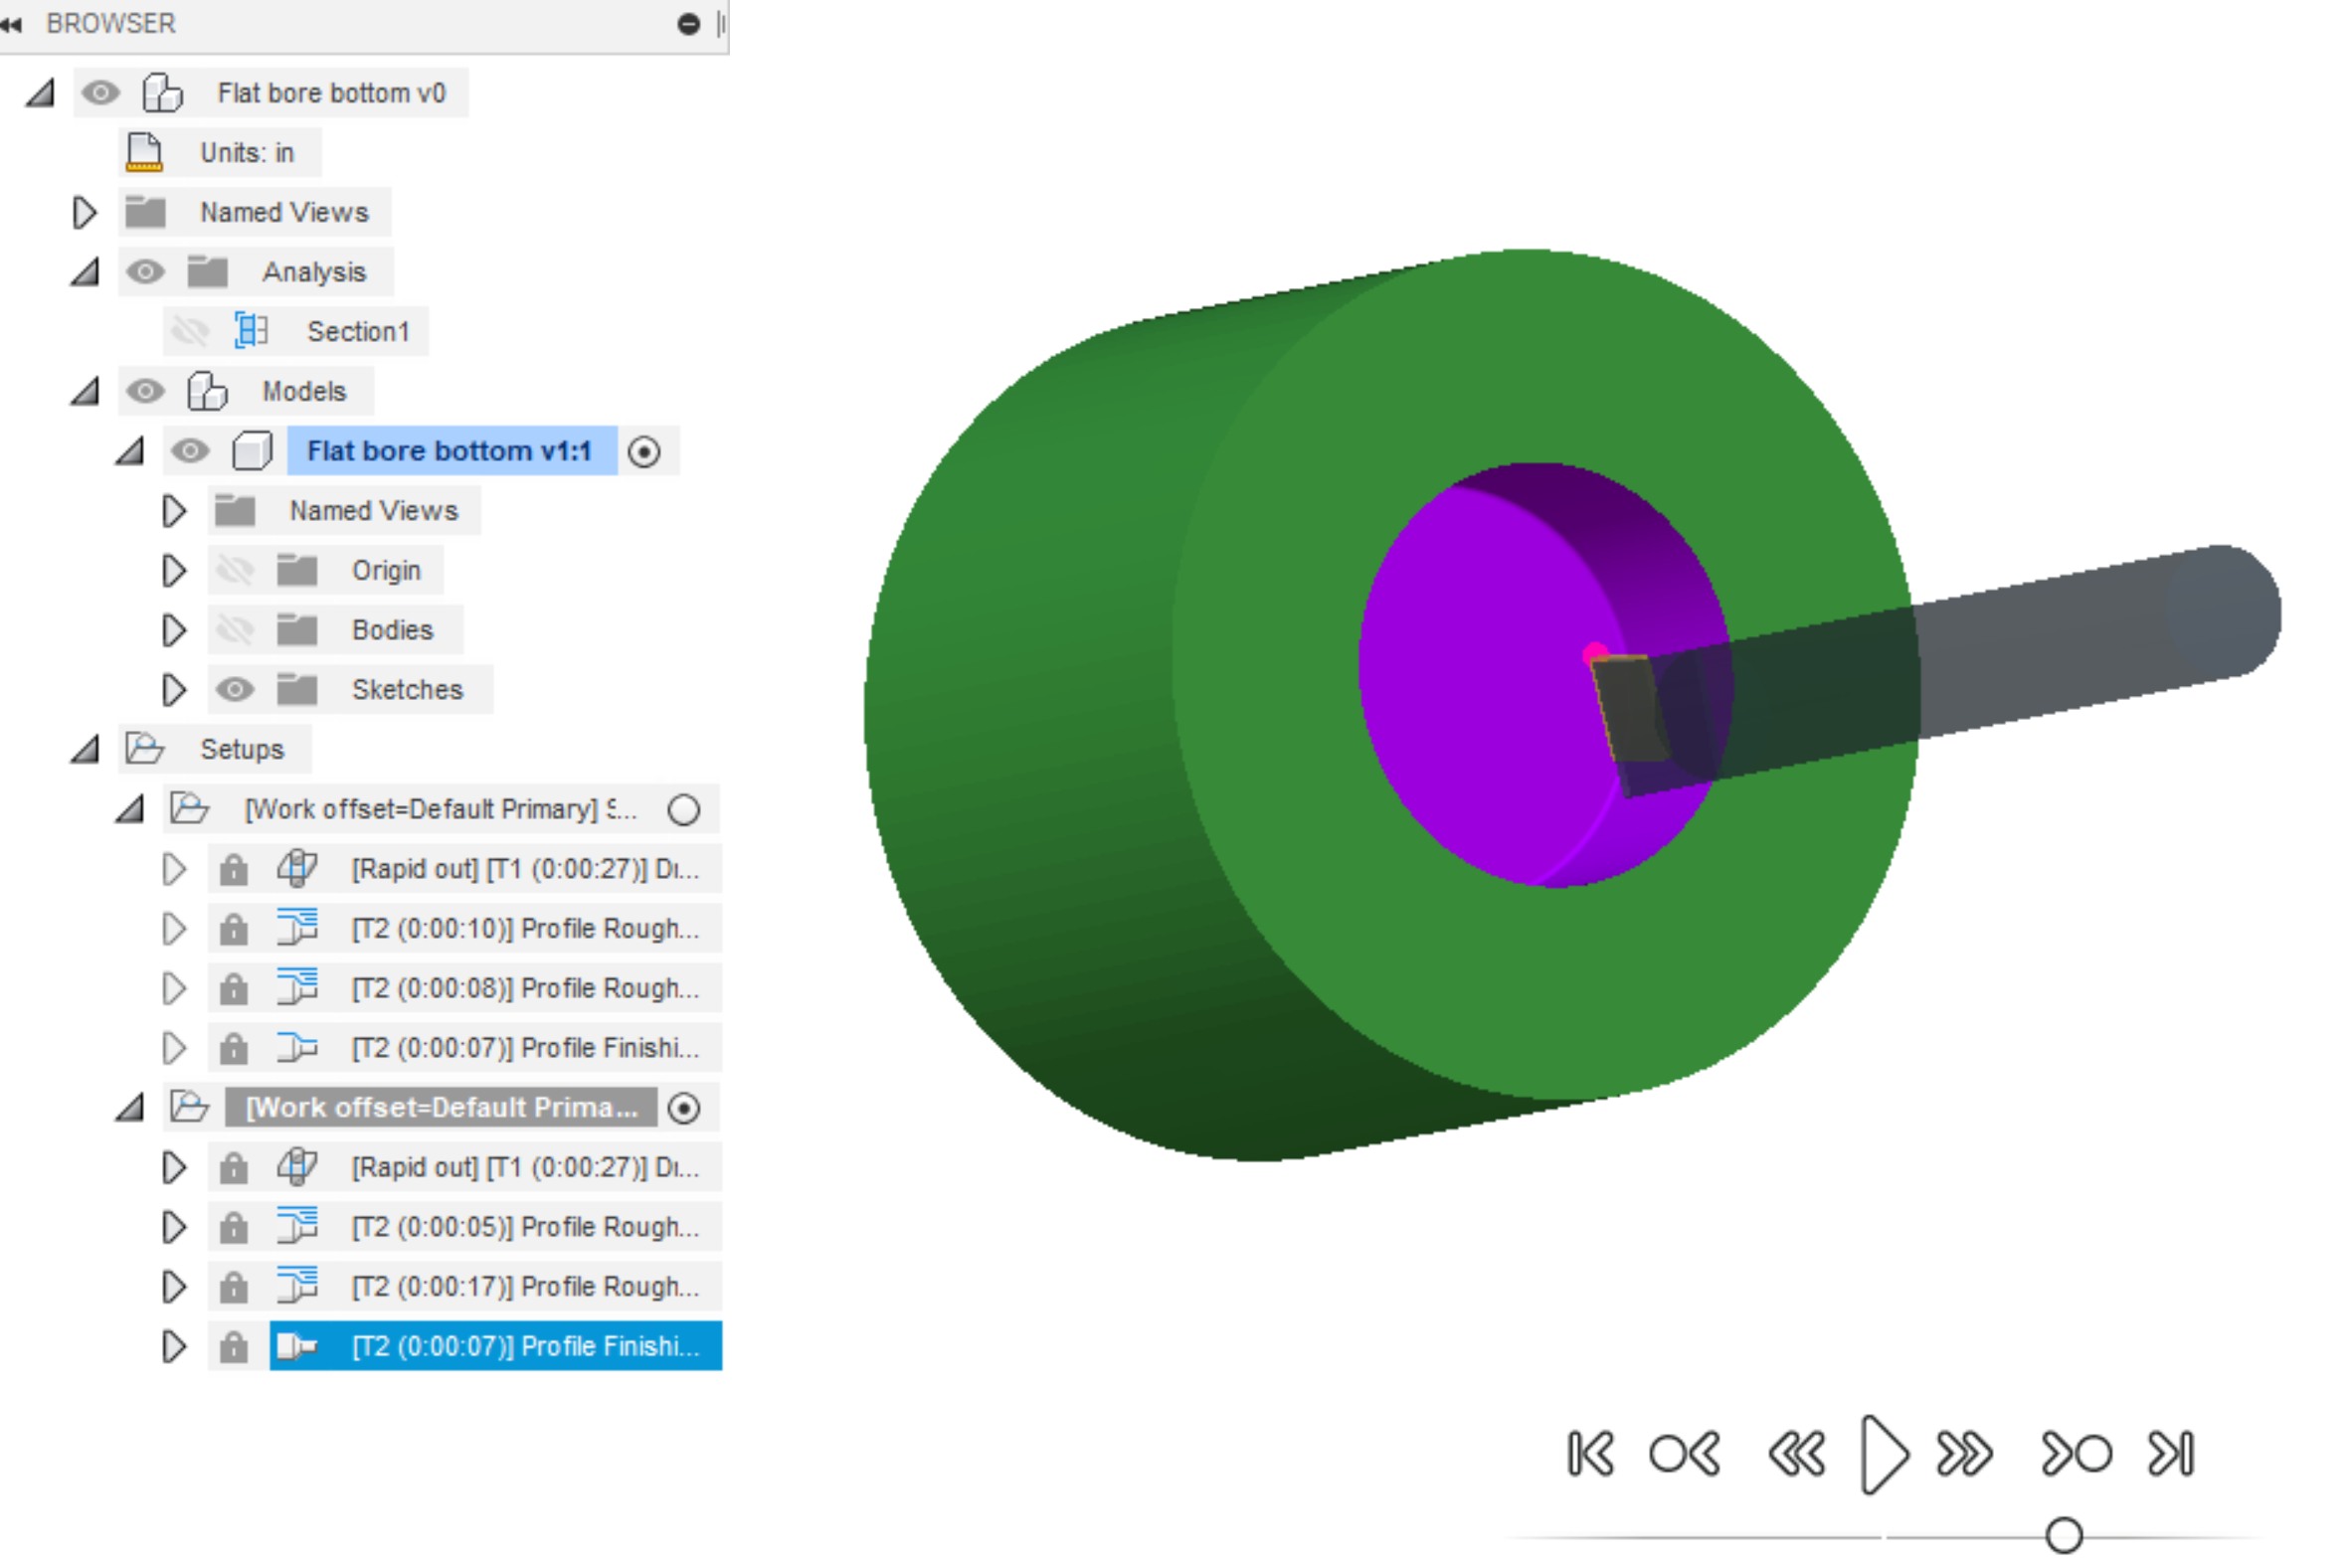Click the lock icon on T2 (0:00:10) Profile Rough
2351x1568 pixels.
point(234,929)
